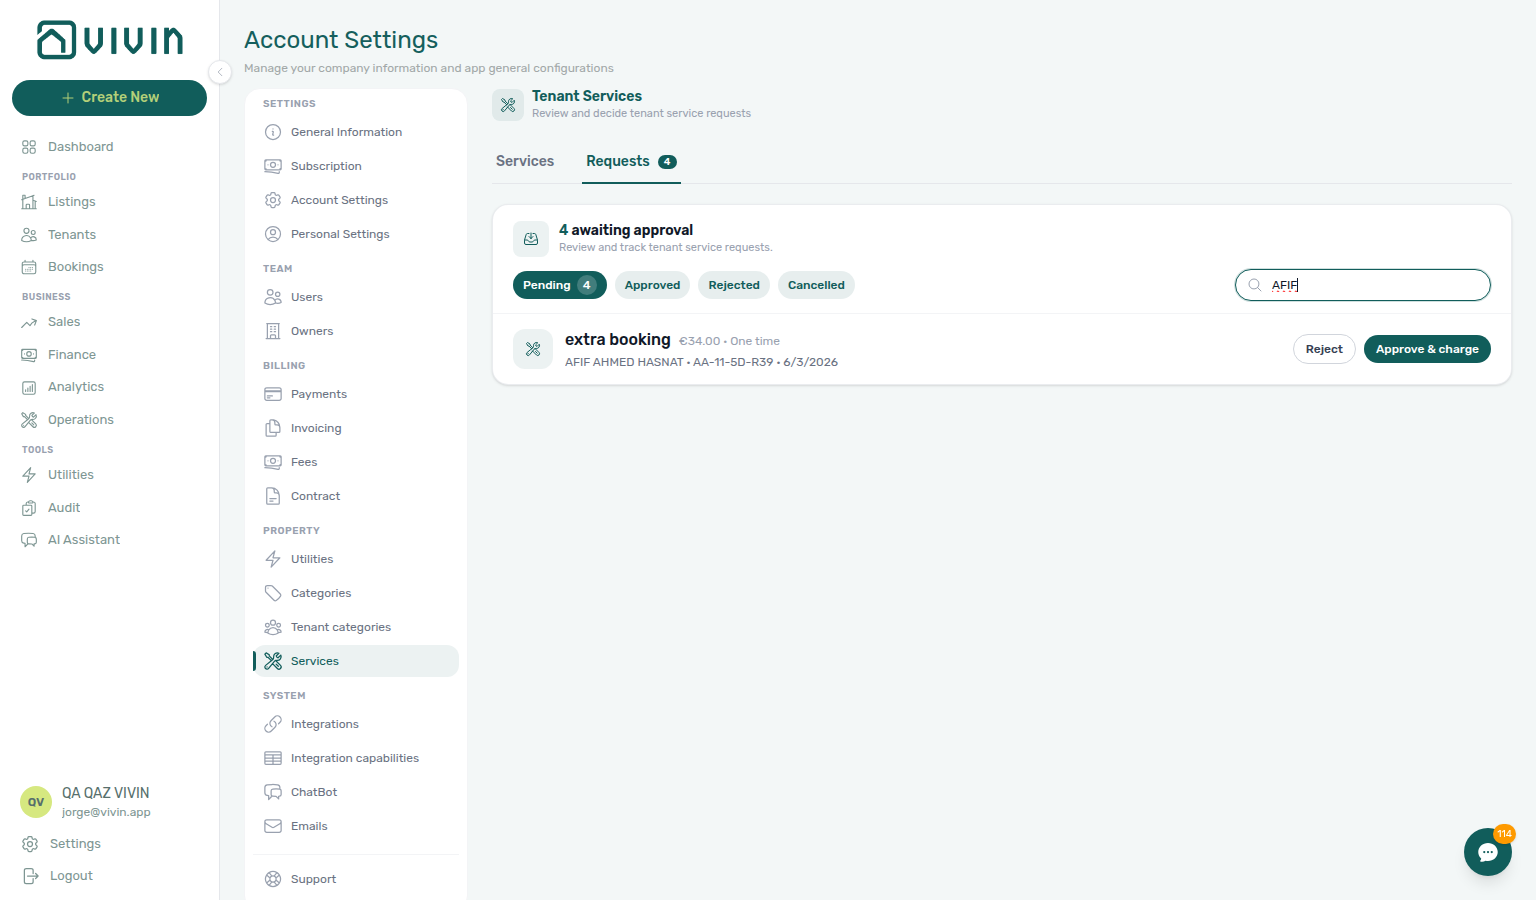Open the Analytics chart icon
This screenshot has width=1536, height=900.
[x=29, y=387]
